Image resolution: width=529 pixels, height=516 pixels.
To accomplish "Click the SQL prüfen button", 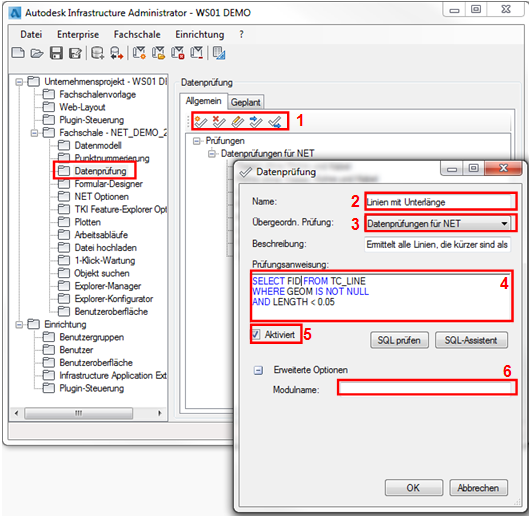I will tap(399, 340).
